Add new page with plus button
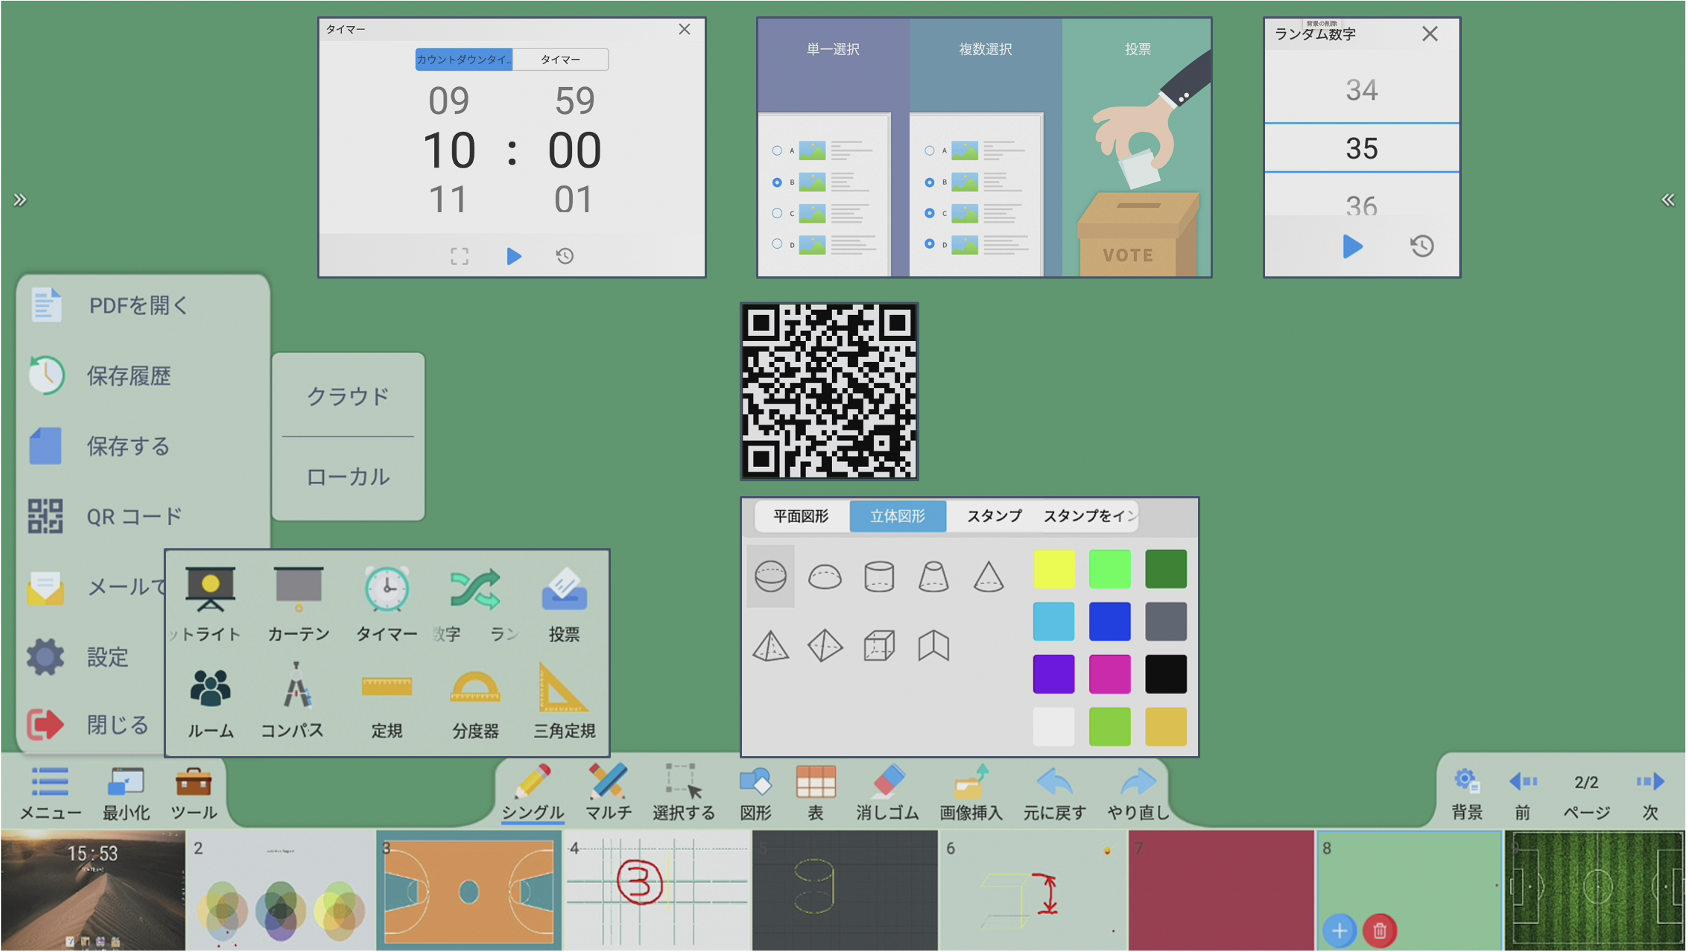The image size is (1688, 952). pos(1339,931)
